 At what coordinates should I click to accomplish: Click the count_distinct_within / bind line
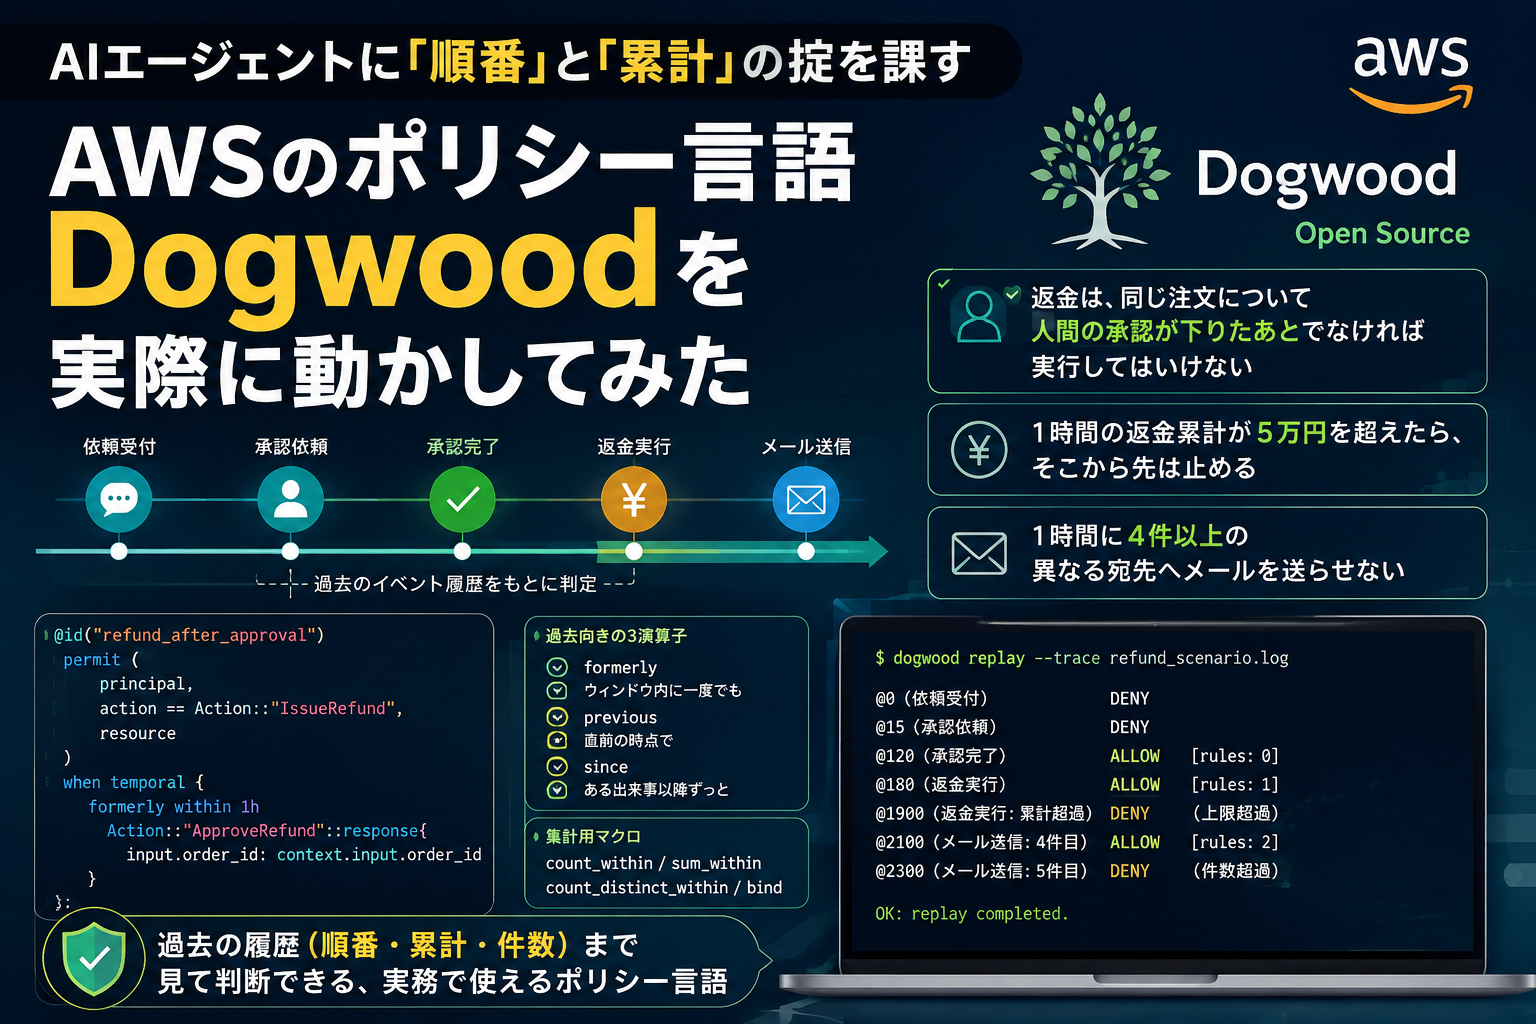coord(664,887)
